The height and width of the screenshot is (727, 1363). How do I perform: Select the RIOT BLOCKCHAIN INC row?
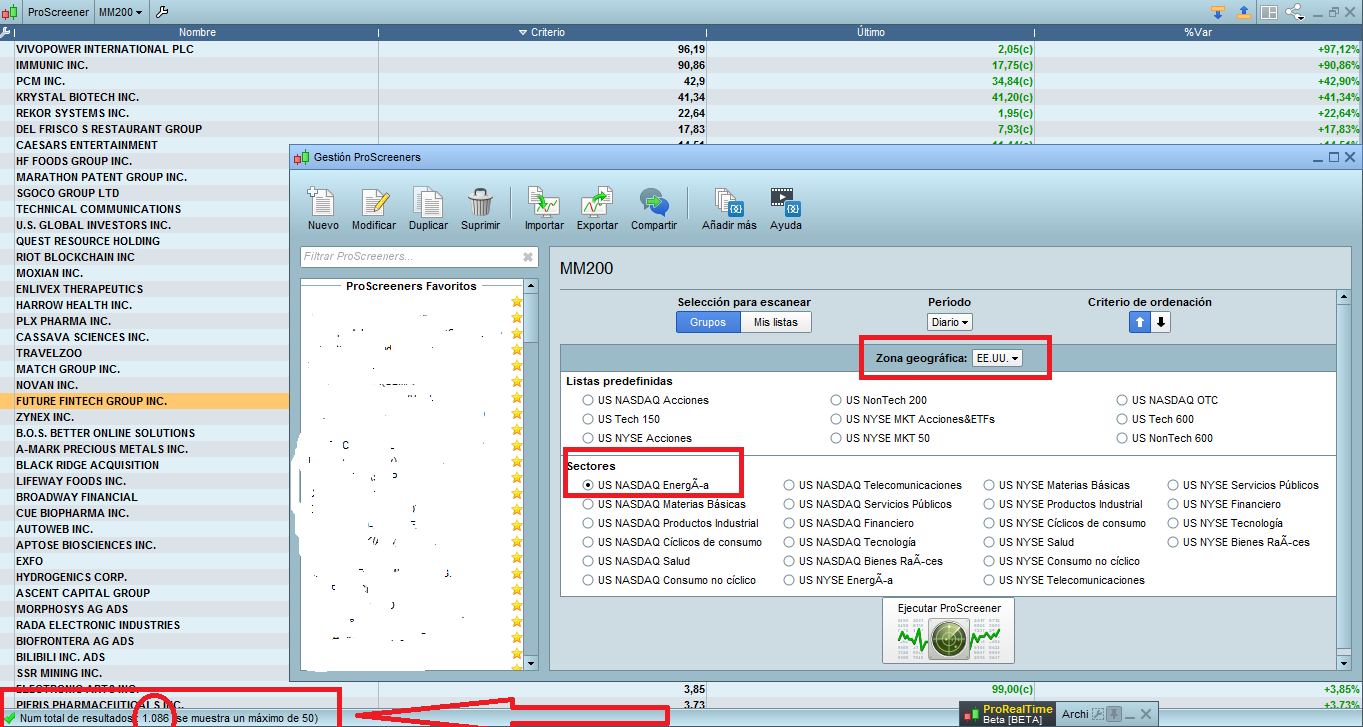point(145,257)
